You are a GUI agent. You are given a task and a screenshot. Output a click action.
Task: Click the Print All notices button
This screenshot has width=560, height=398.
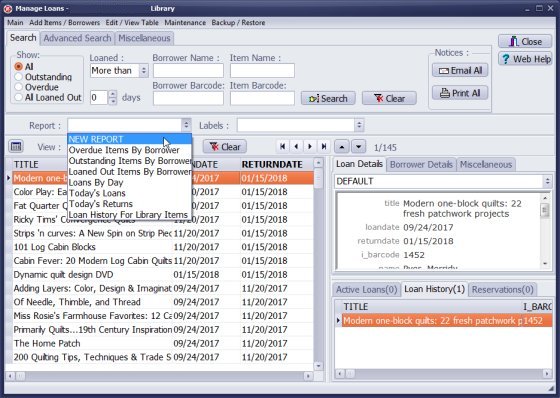460,93
